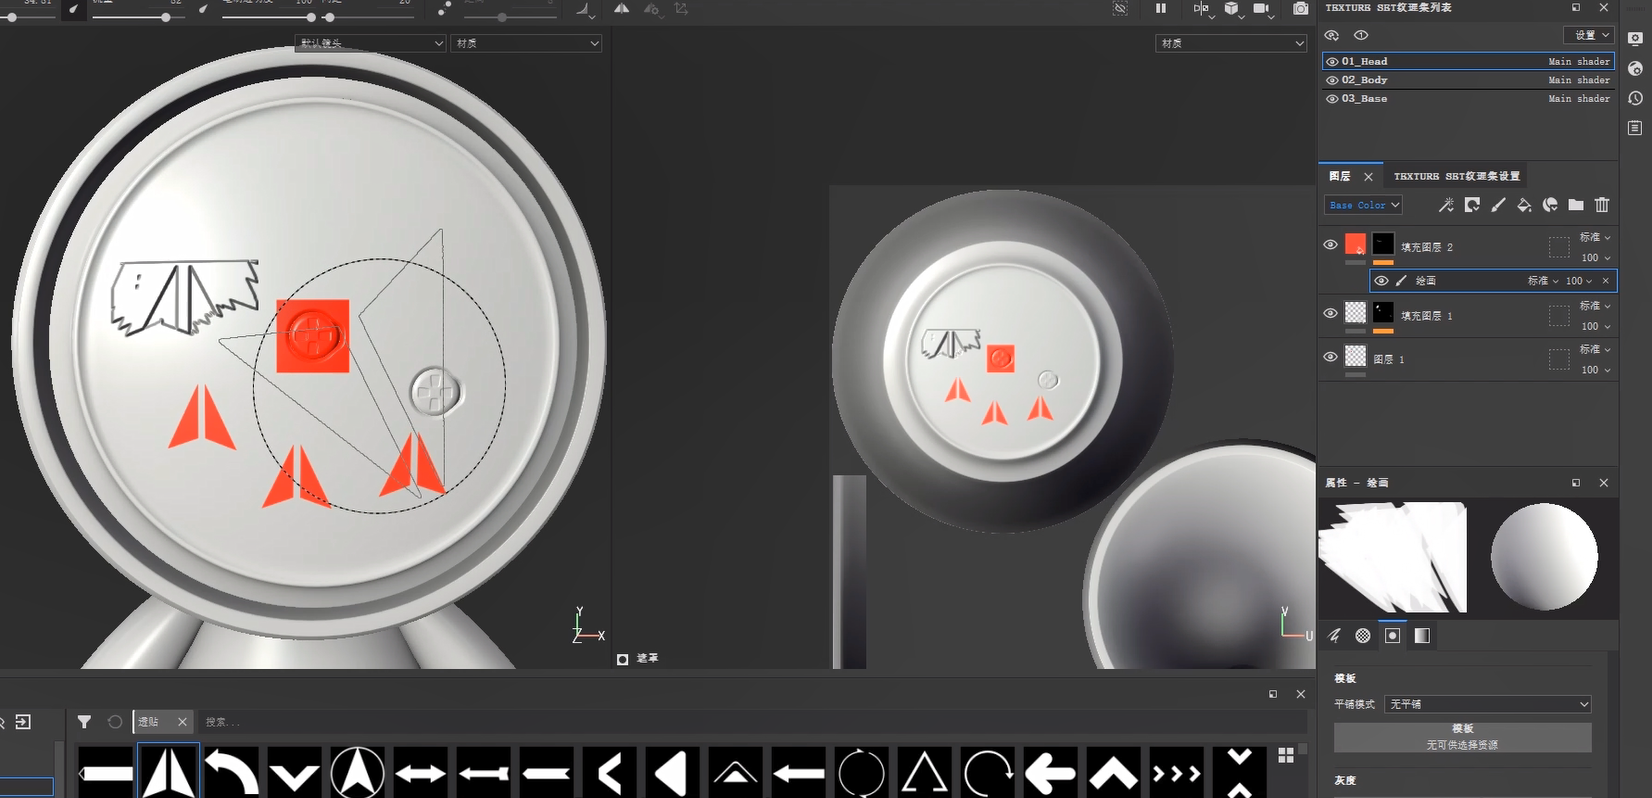Switch to TEXTURE SET纹理集设置 tab
Viewport: 1652px width, 798px height.
(1456, 176)
